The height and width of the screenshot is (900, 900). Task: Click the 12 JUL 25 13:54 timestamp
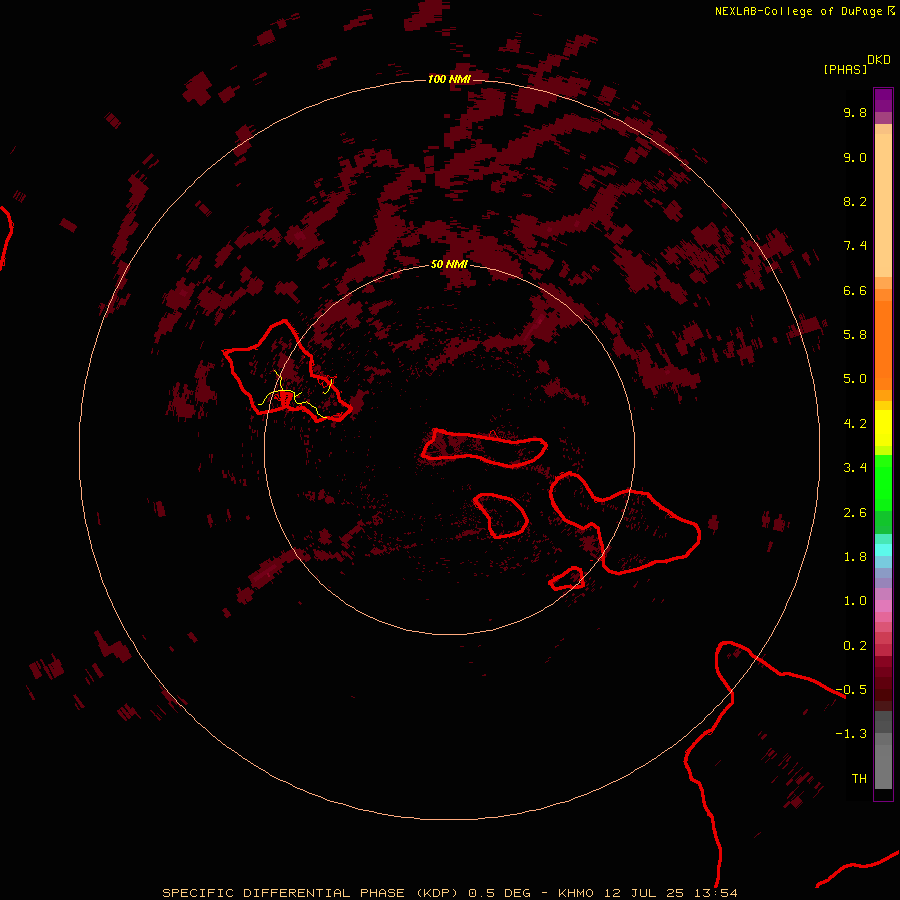(x=670, y=893)
